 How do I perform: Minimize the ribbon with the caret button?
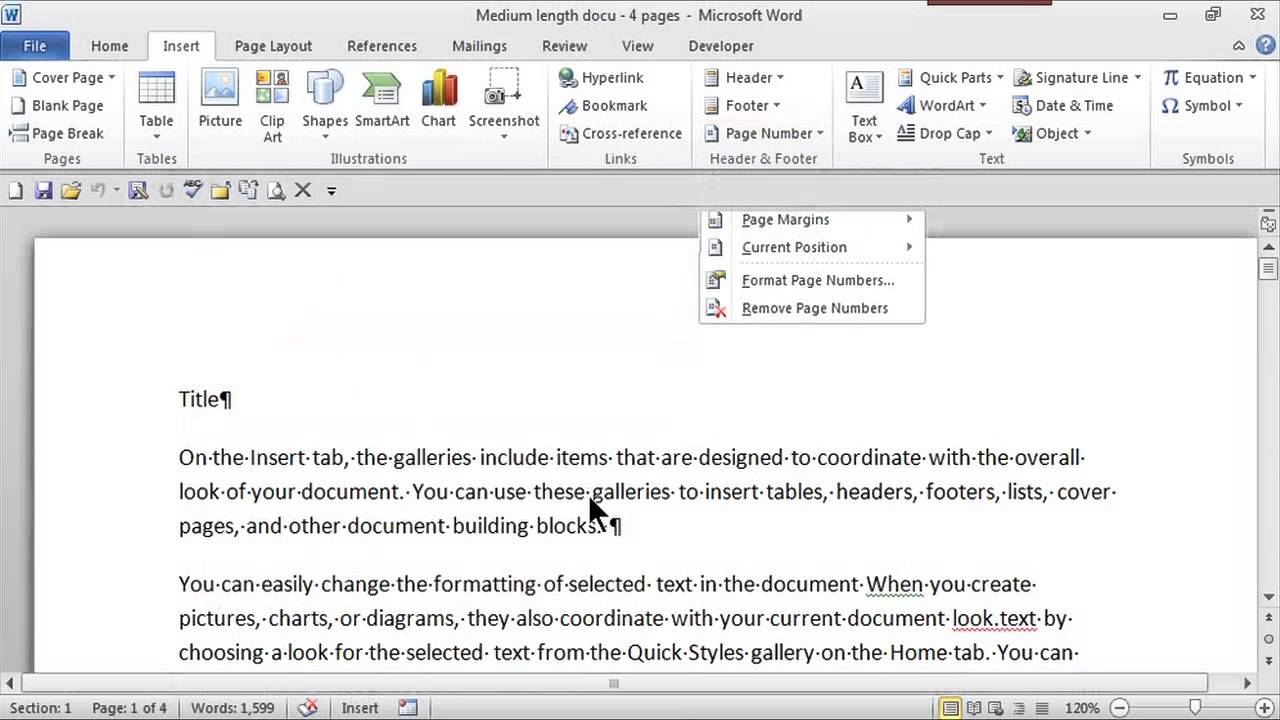point(1239,46)
